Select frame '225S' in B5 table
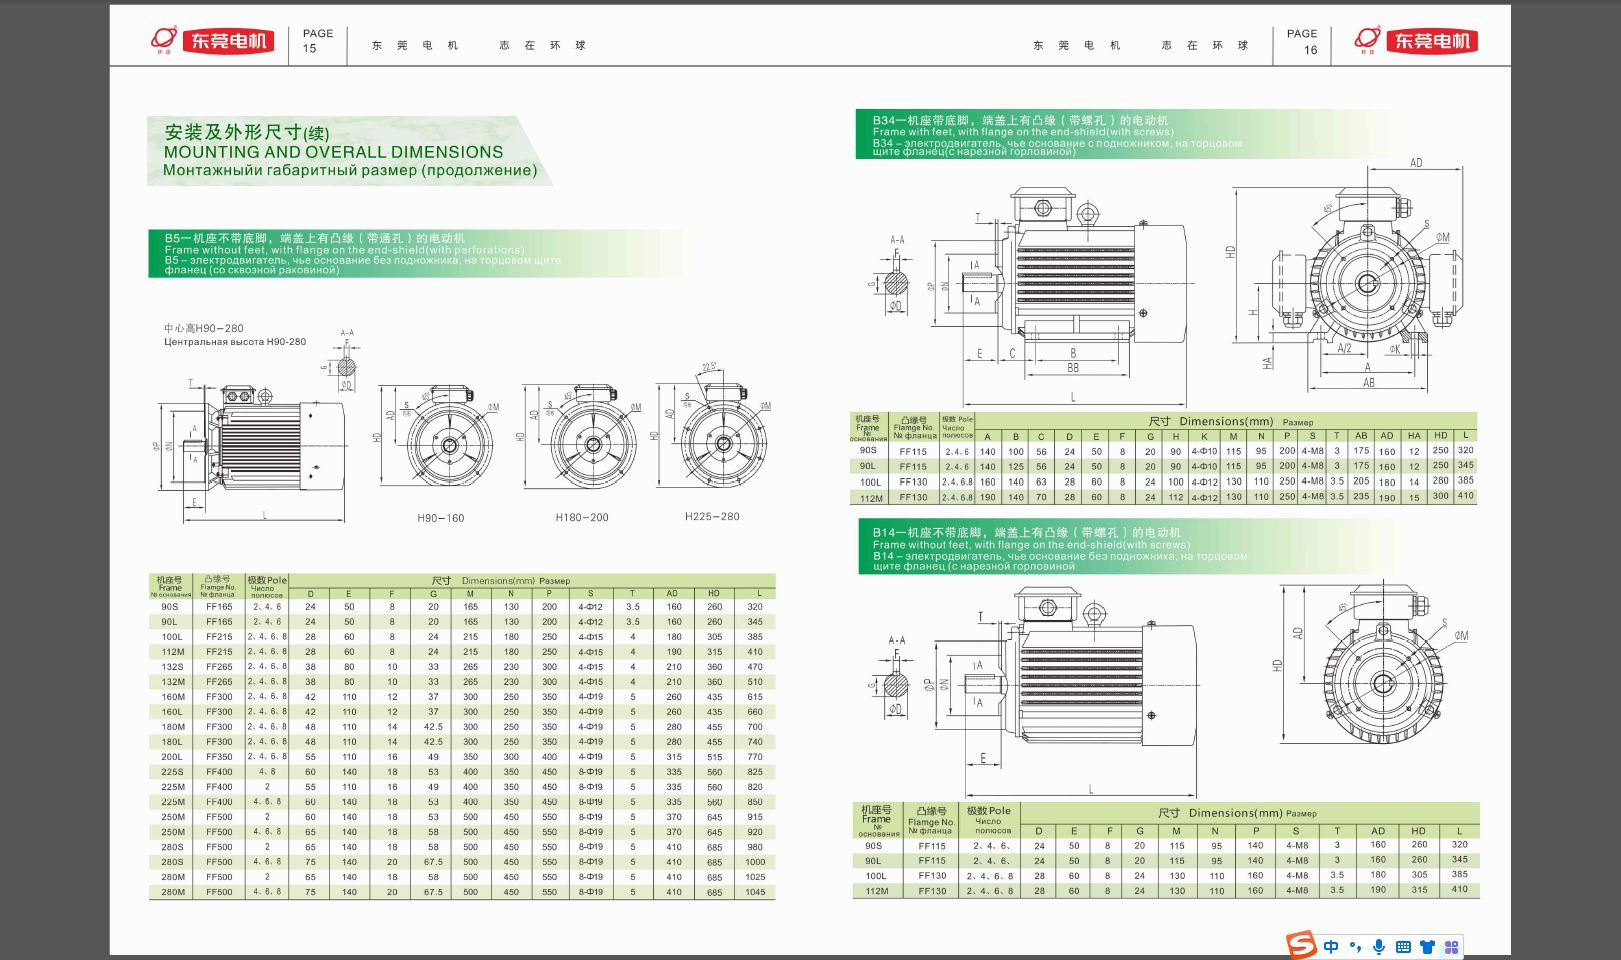The width and height of the screenshot is (1621, 960). click(172, 772)
